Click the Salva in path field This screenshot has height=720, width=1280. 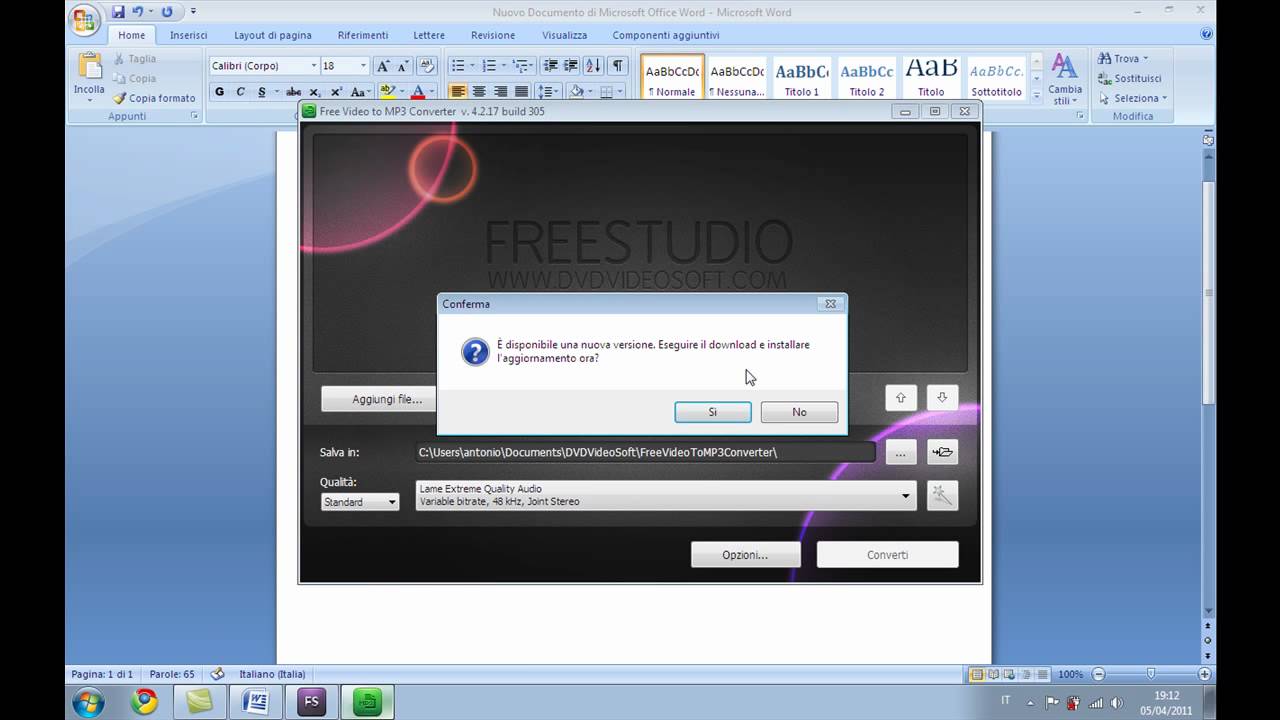[645, 452]
